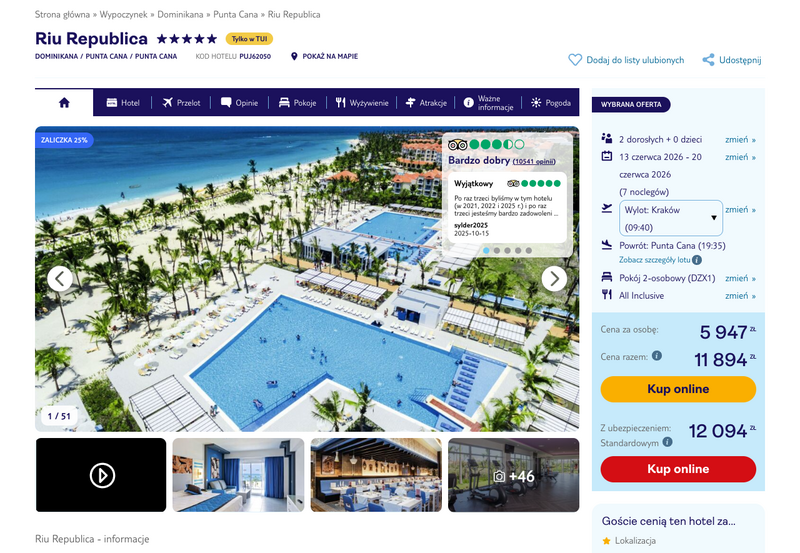Show next photo with right arrow
The height and width of the screenshot is (553, 800).
(554, 279)
